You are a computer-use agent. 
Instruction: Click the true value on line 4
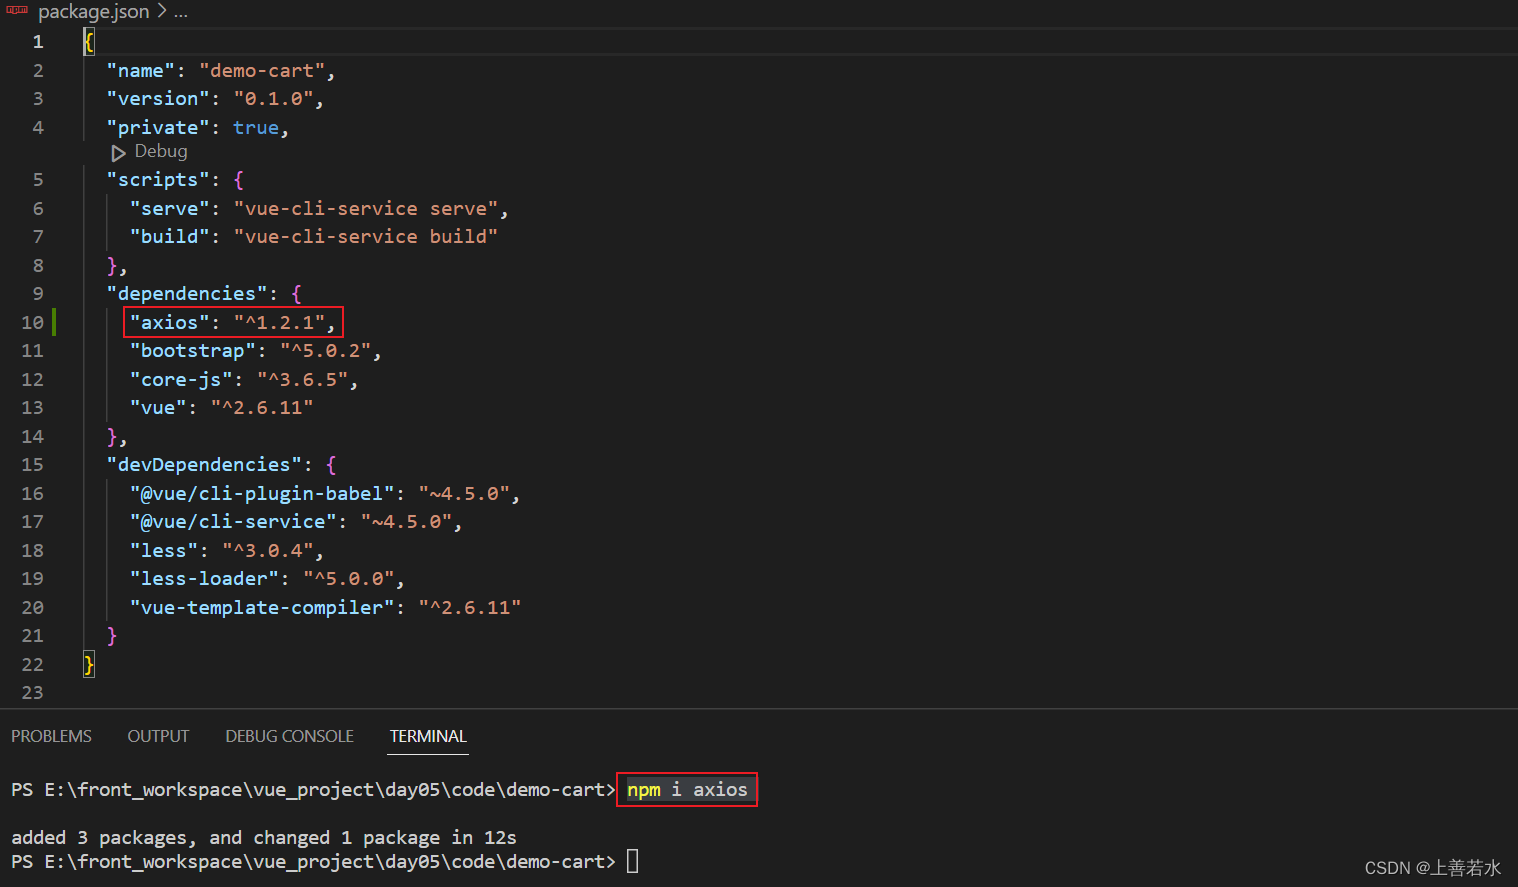256,128
